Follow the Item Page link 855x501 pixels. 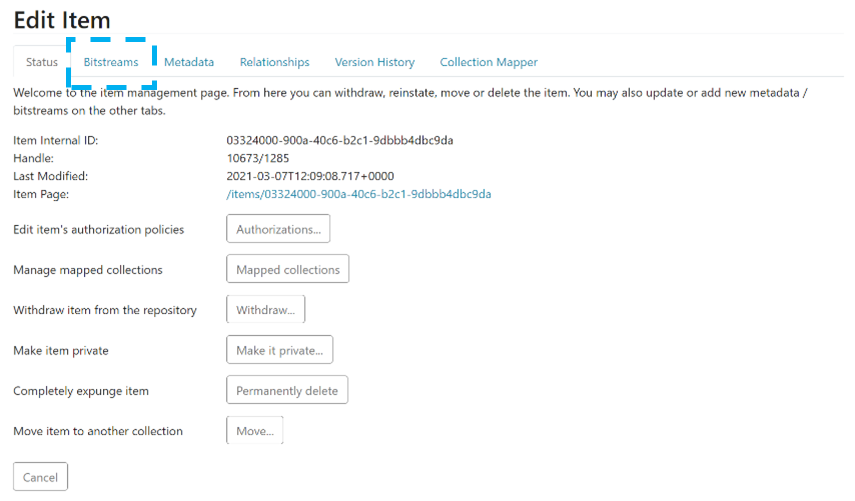[x=358, y=194]
